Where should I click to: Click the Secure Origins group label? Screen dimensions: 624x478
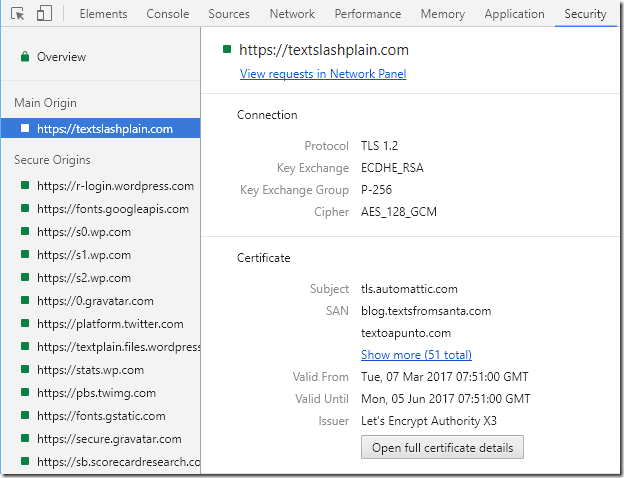(x=52, y=160)
